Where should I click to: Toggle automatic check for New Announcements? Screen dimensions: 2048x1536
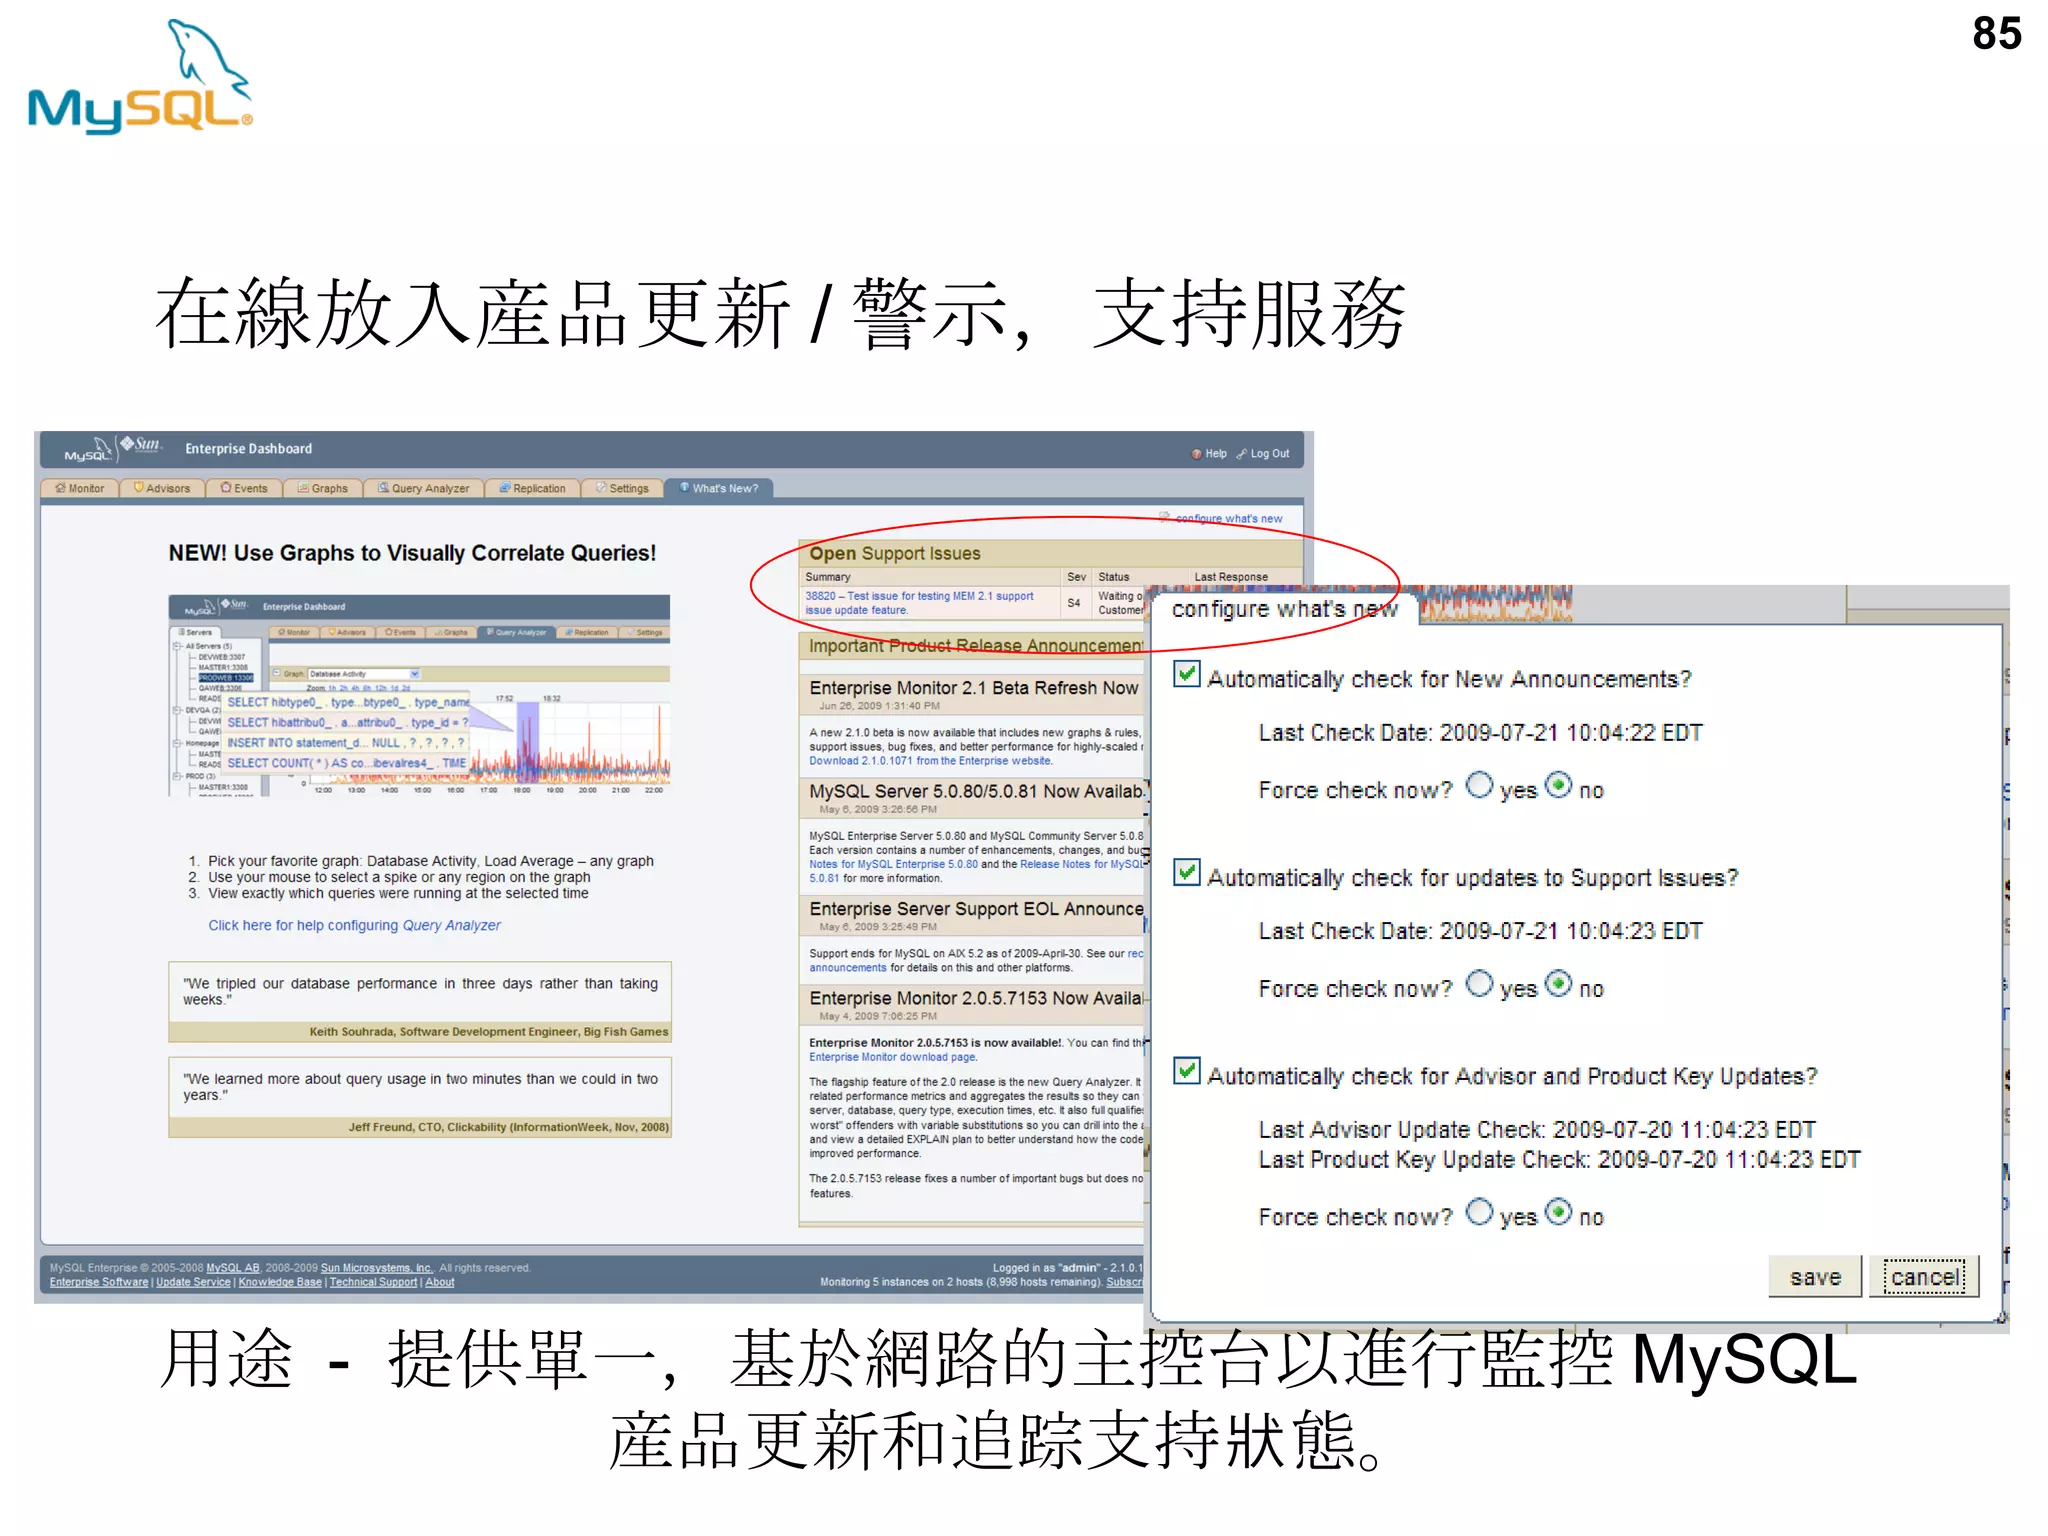(1187, 674)
